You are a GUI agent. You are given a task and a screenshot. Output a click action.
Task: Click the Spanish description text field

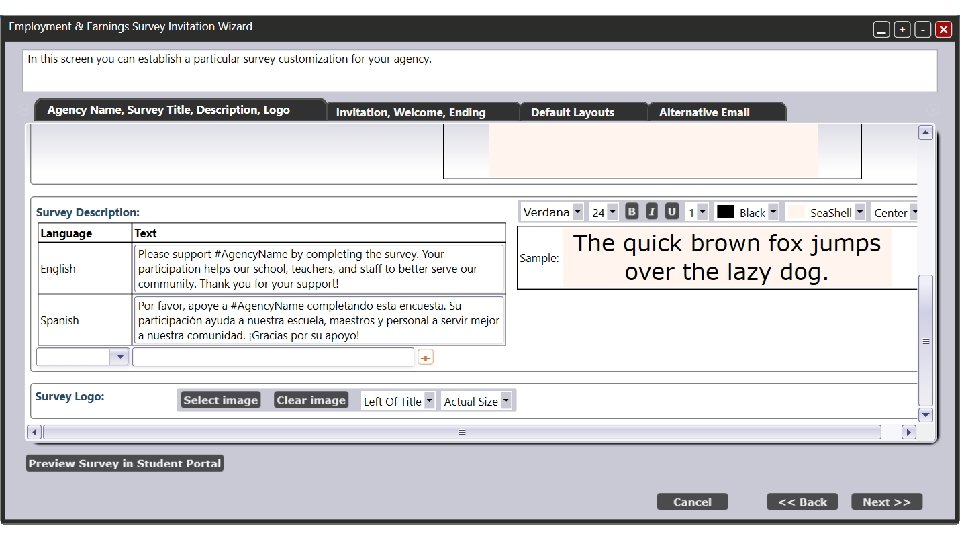[319, 320]
